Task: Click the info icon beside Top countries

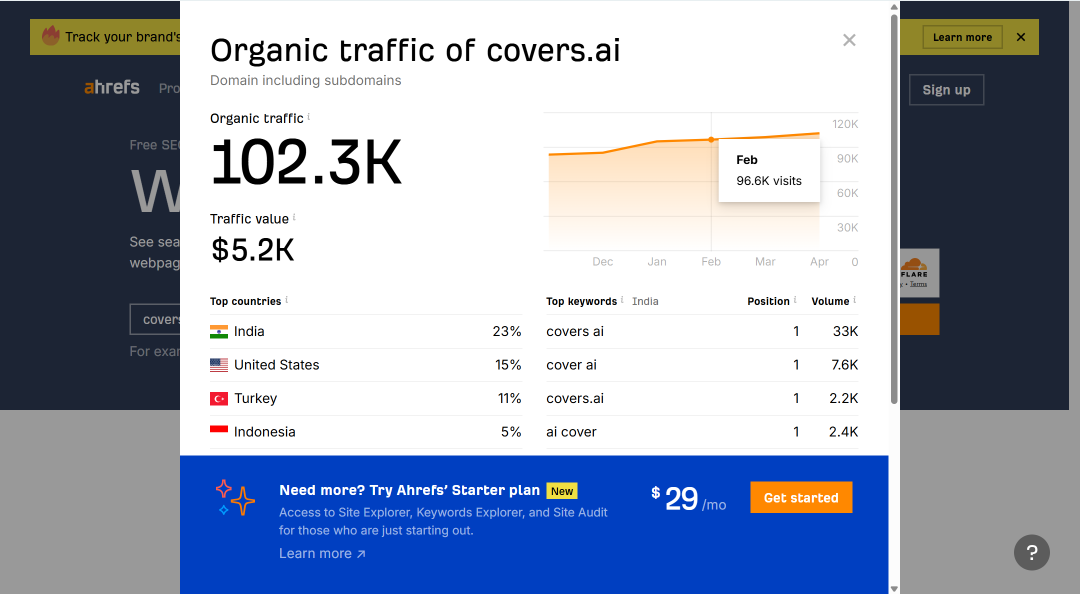Action: (x=287, y=300)
